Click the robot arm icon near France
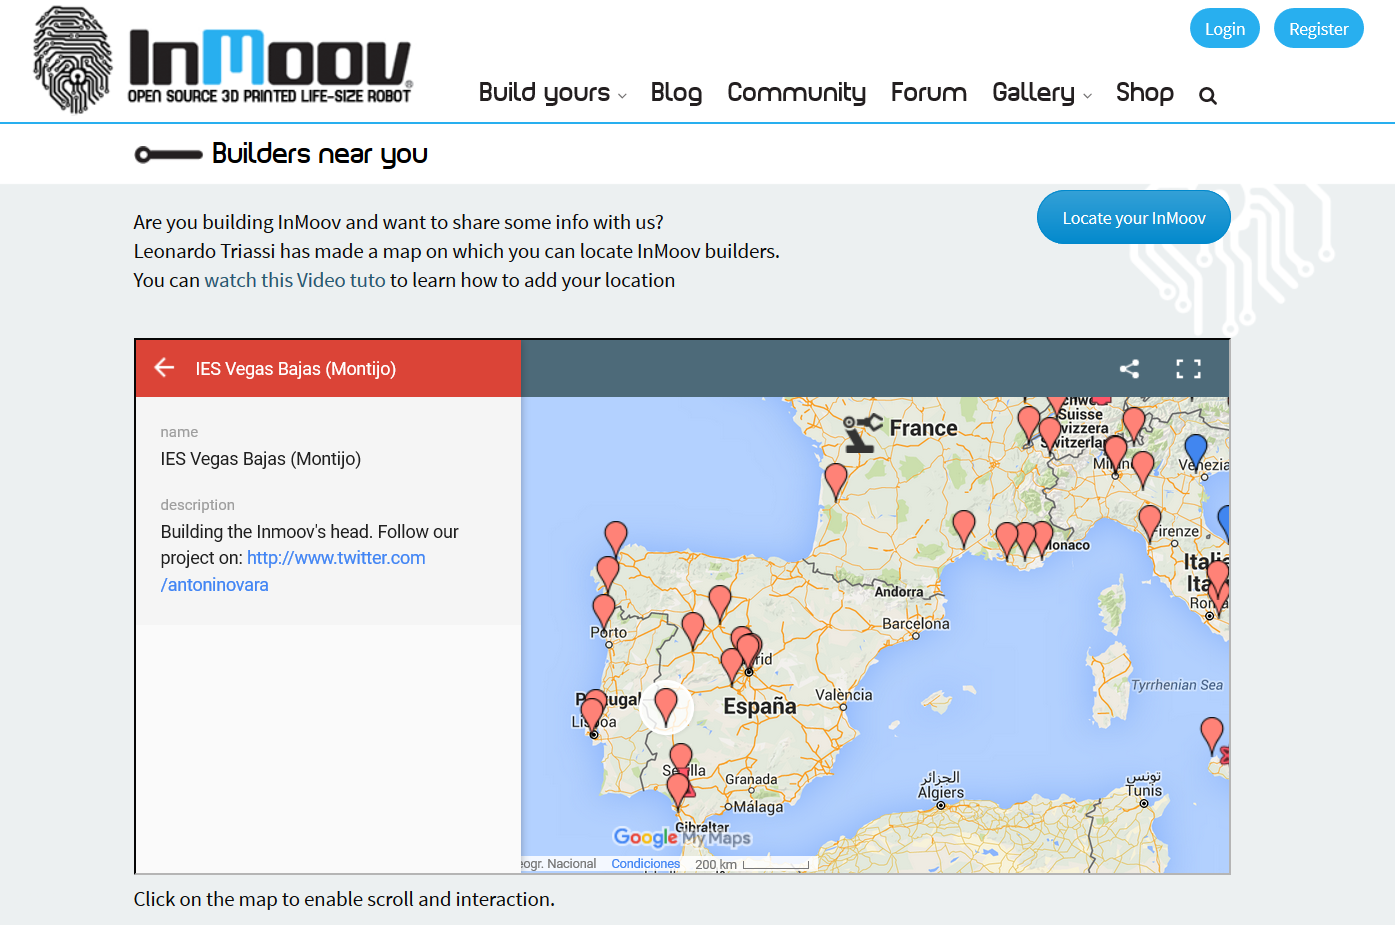Viewport: 1395px width, 925px height. click(860, 433)
